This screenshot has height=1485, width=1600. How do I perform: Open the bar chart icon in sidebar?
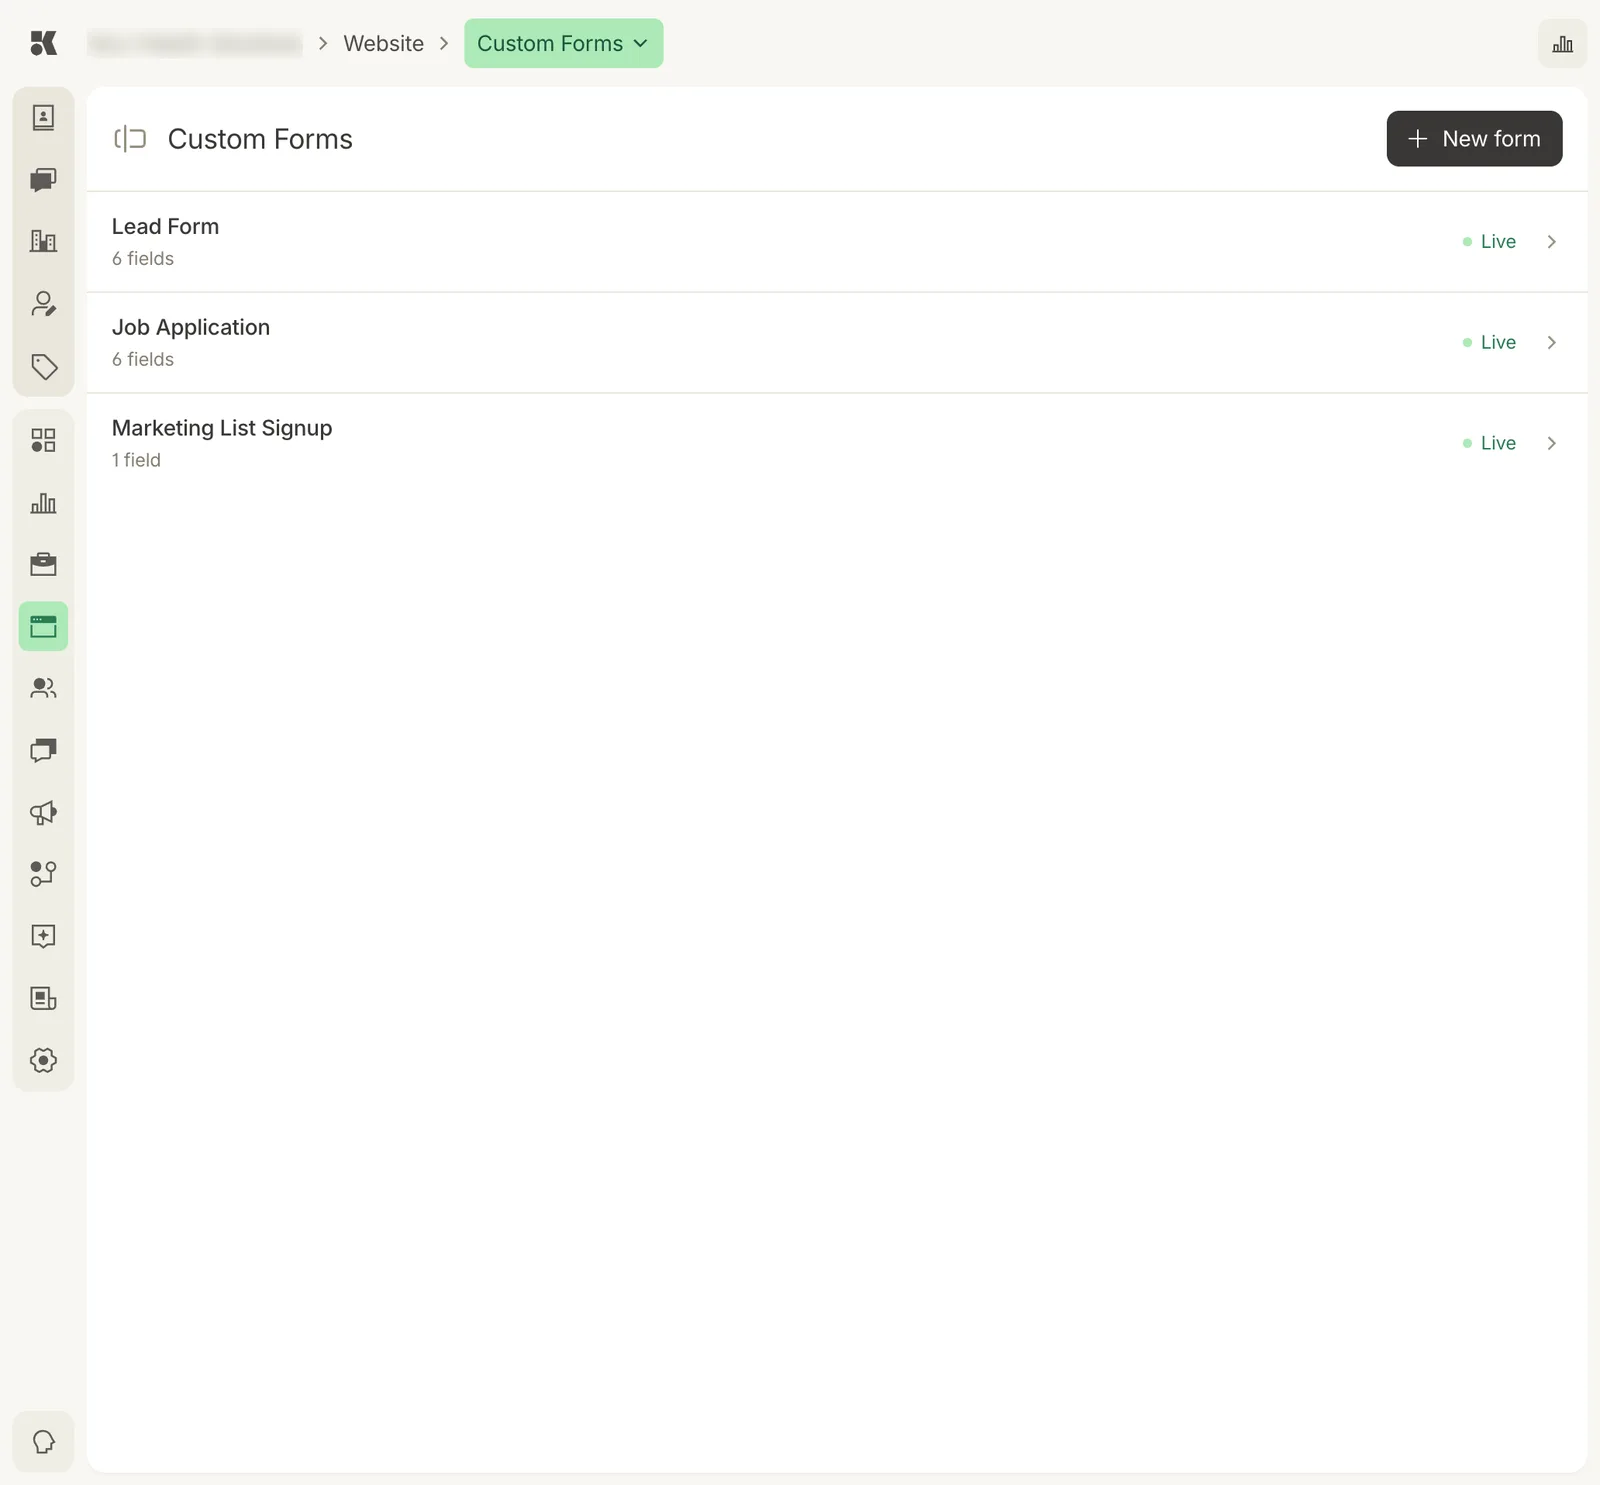pos(43,503)
